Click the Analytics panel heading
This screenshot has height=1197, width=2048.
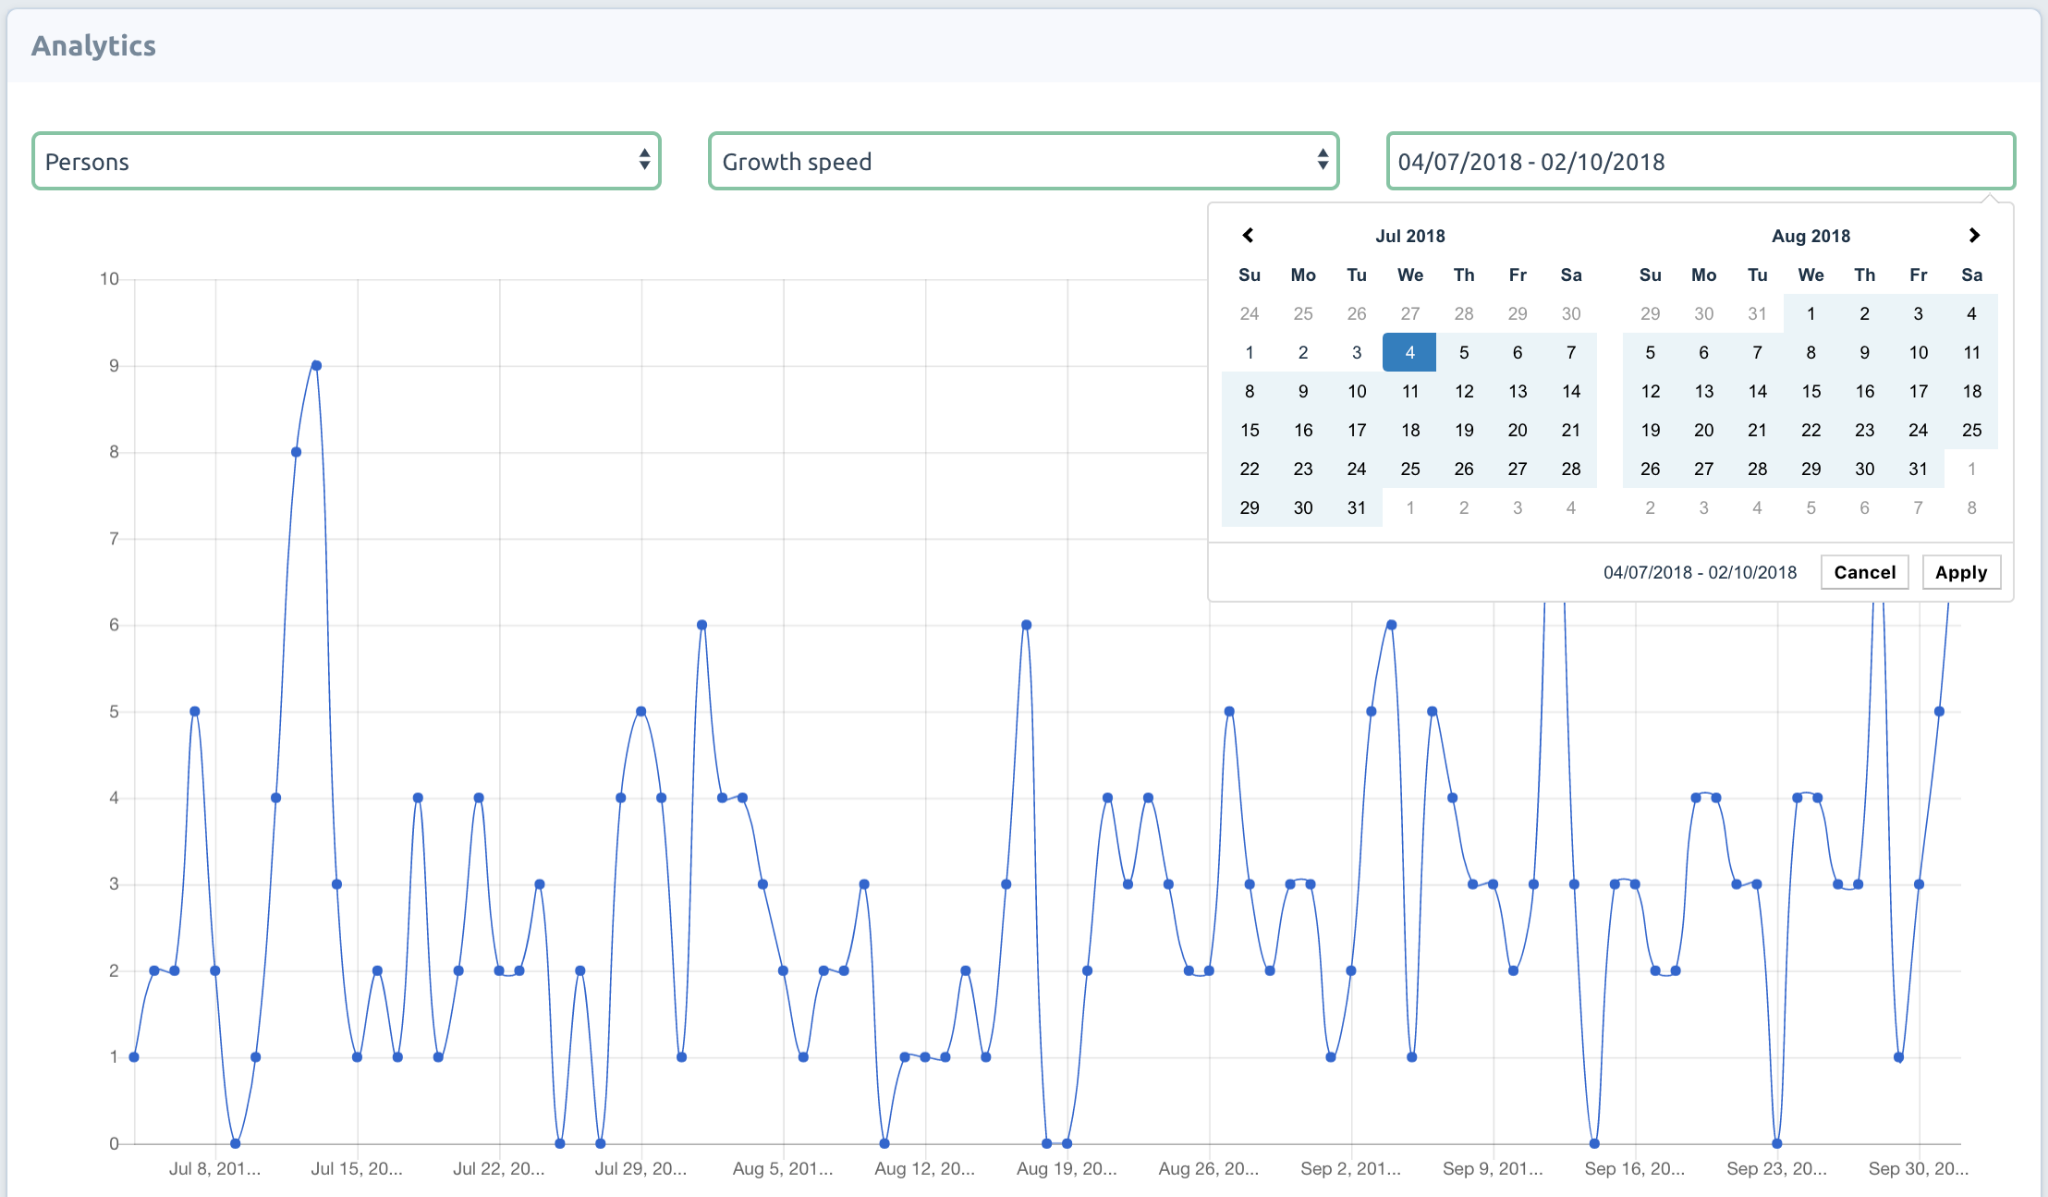click(x=93, y=46)
